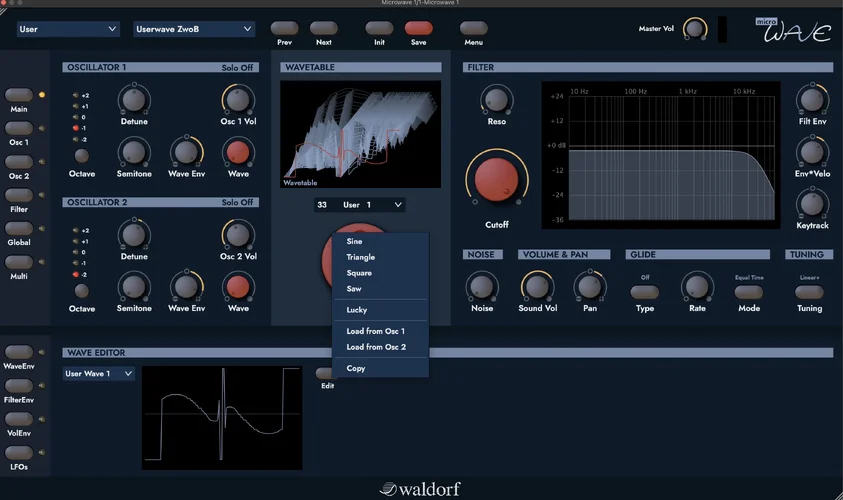Image resolution: width=843 pixels, height=500 pixels.
Task: Click the Sound Vol knob
Action: (537, 287)
